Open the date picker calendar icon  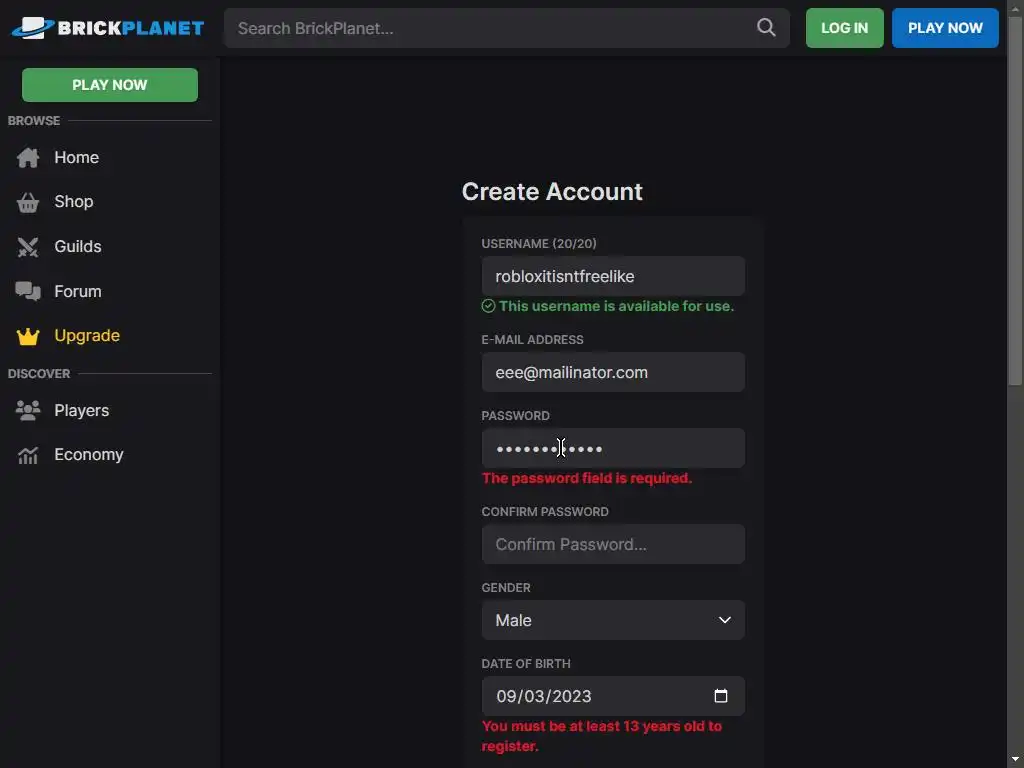721,696
